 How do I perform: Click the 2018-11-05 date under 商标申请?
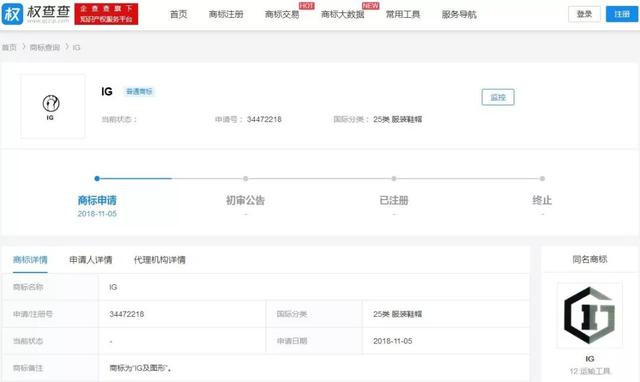pyautogui.click(x=97, y=213)
